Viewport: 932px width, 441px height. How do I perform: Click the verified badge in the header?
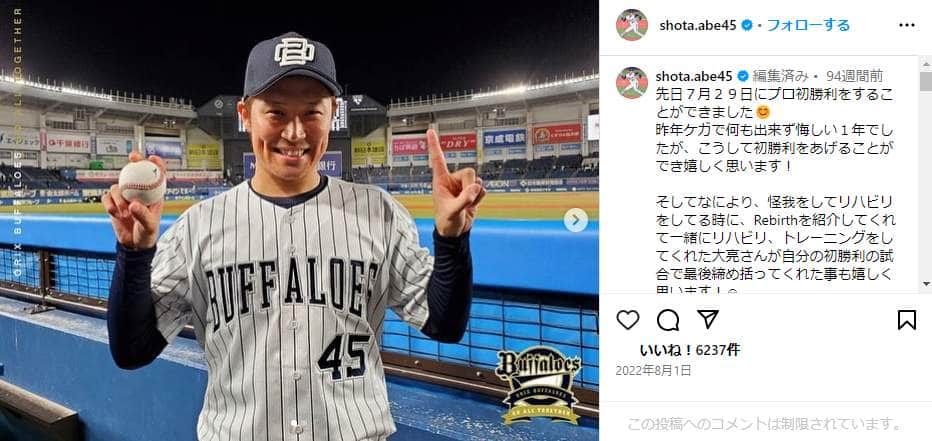(748, 25)
